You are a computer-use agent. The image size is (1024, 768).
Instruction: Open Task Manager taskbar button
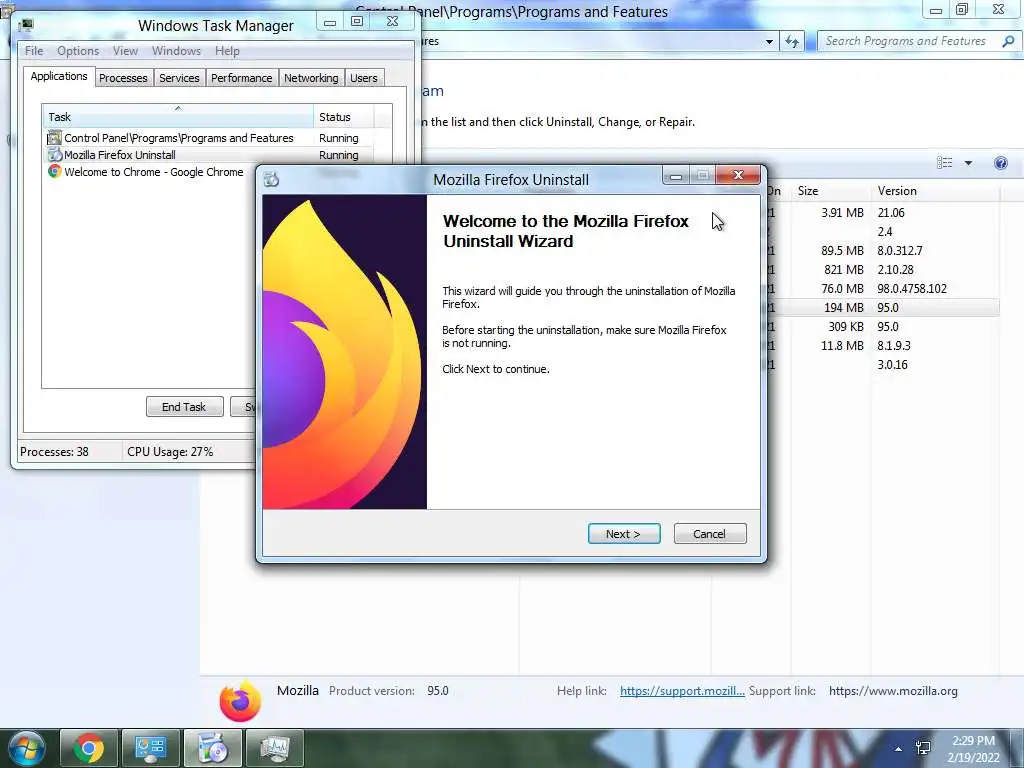click(274, 748)
